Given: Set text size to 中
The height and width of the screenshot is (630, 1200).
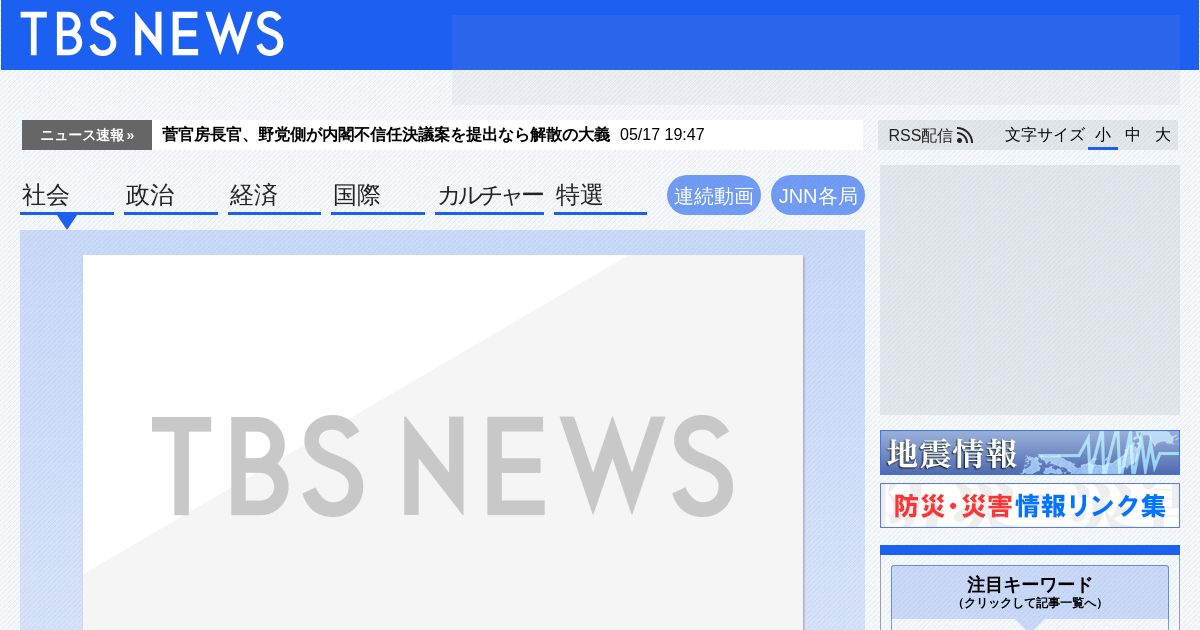Looking at the screenshot, I should (x=1132, y=135).
